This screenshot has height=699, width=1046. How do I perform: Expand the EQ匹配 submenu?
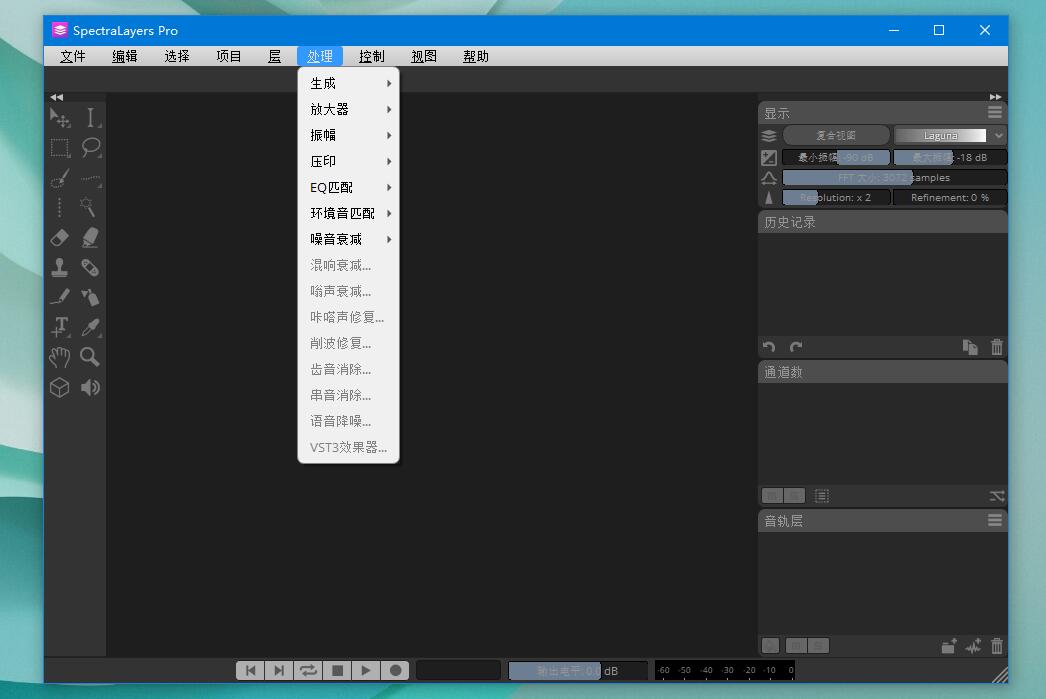click(348, 187)
